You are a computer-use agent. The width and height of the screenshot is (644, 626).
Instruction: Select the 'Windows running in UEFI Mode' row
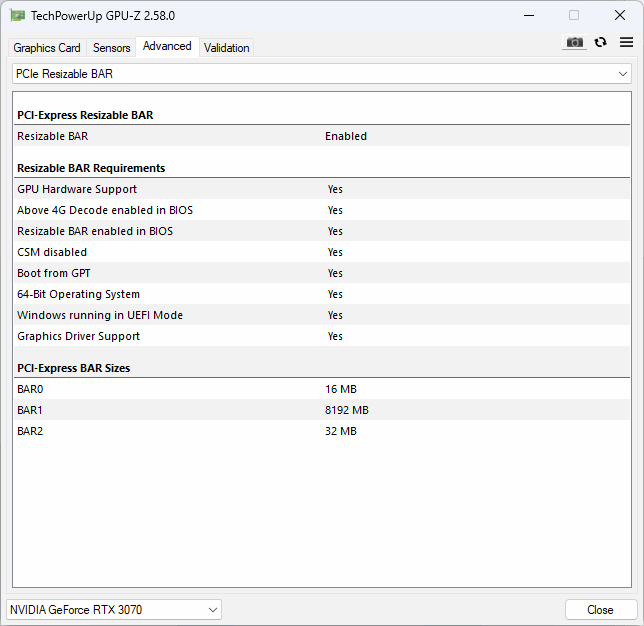[x=322, y=315]
